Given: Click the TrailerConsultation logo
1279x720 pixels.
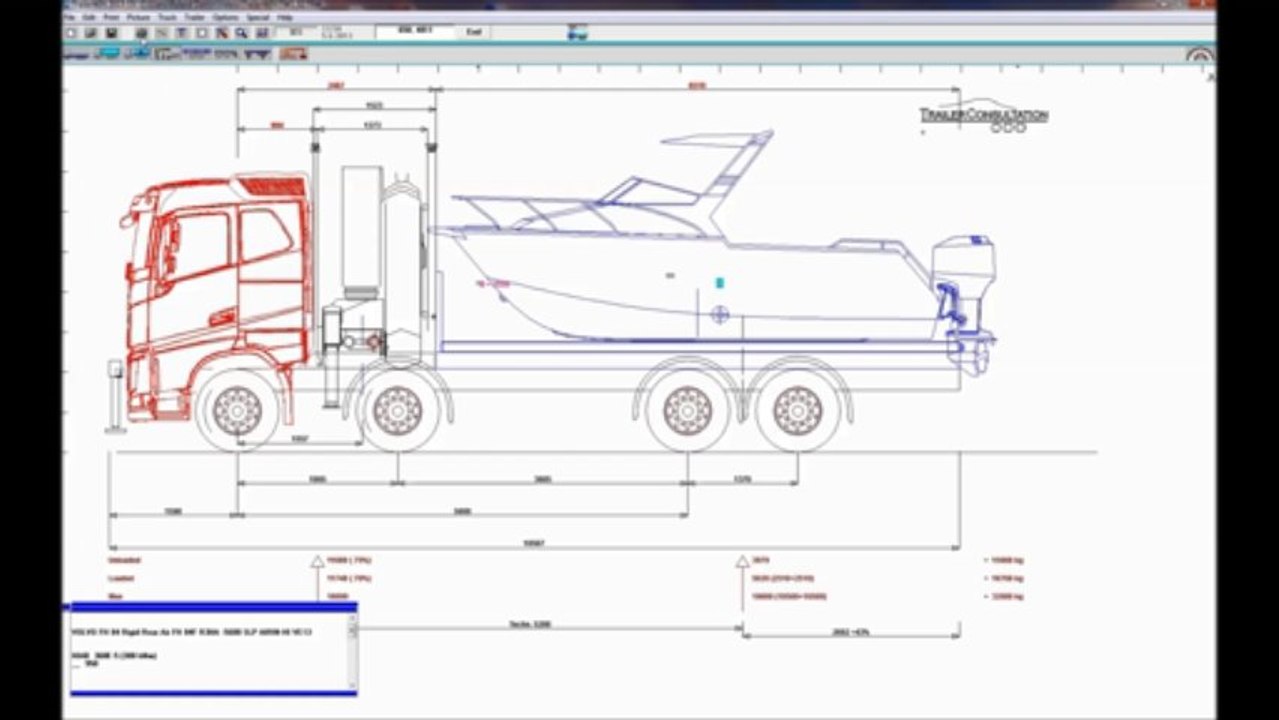Looking at the screenshot, I should pos(984,115).
